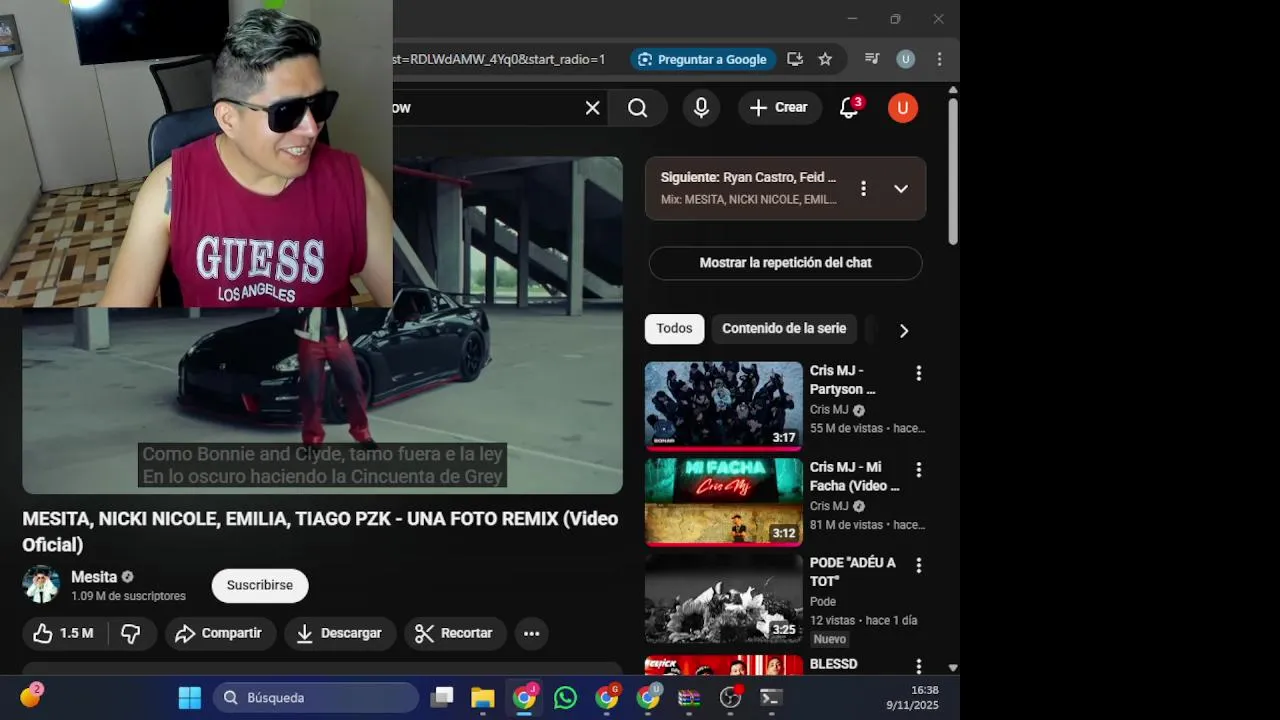
Task: Open options for Mi Facha video
Action: coord(918,469)
